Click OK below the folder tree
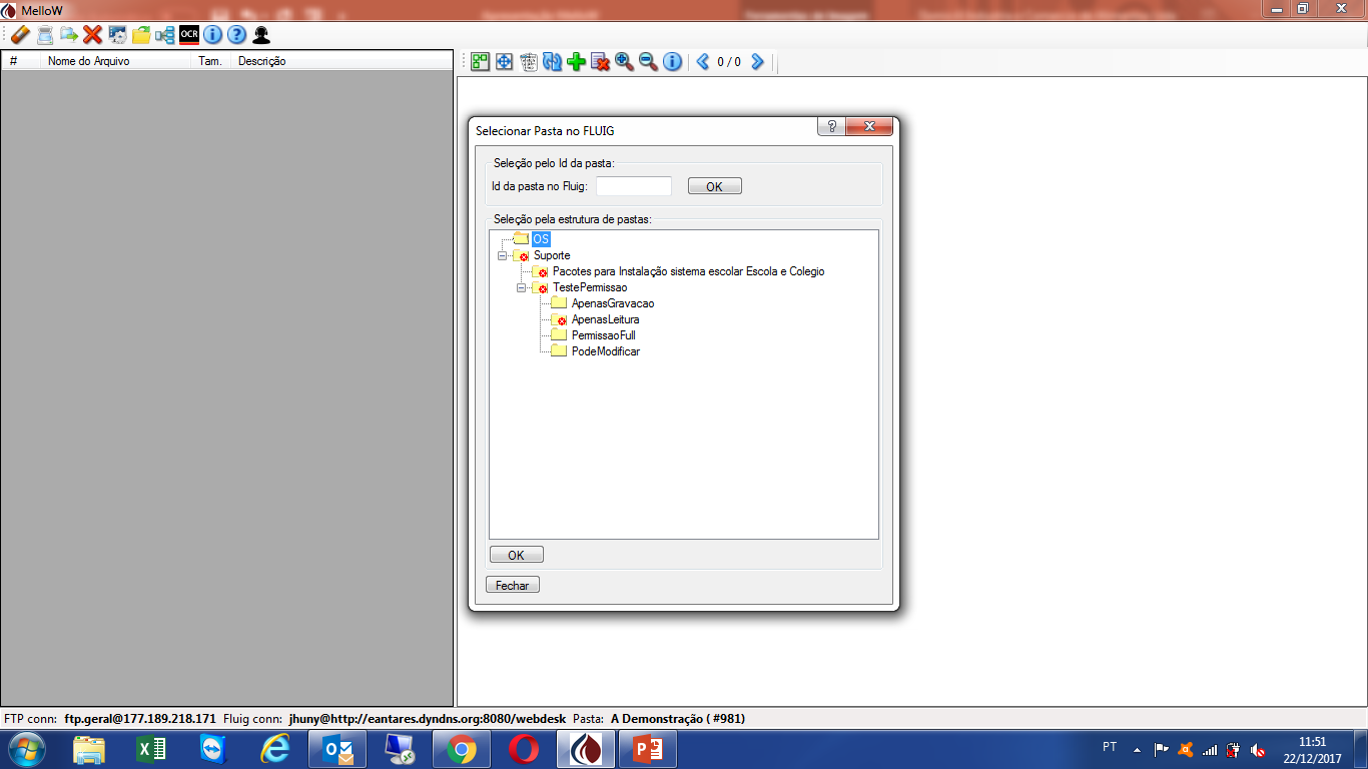The image size is (1368, 769). pos(516,555)
